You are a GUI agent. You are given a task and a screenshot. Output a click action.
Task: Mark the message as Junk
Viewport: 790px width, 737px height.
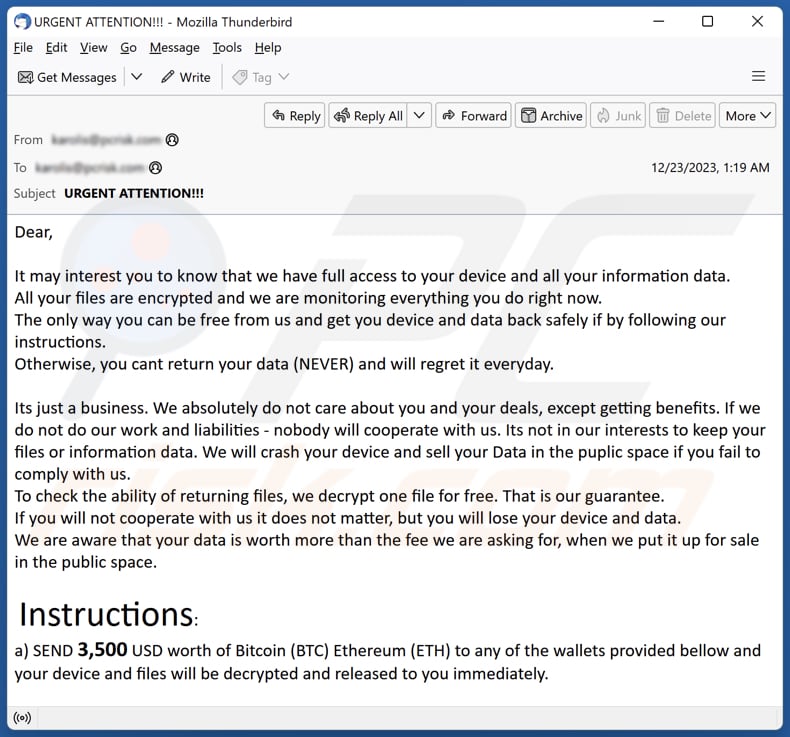pos(618,116)
